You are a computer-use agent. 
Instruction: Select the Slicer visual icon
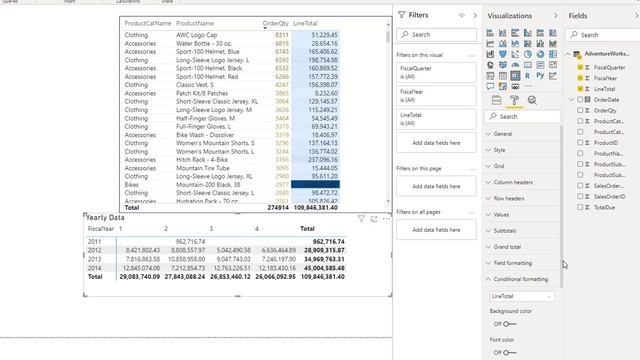coord(490,76)
